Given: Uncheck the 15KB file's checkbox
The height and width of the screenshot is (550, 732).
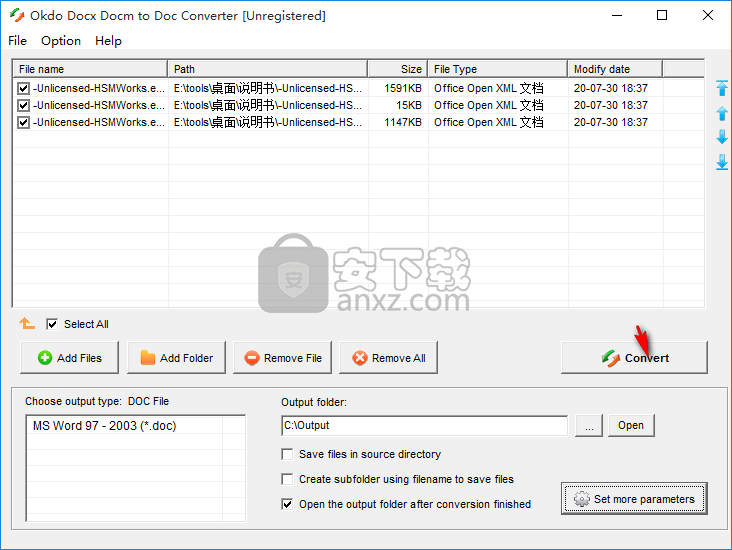Looking at the screenshot, I should click(23, 106).
